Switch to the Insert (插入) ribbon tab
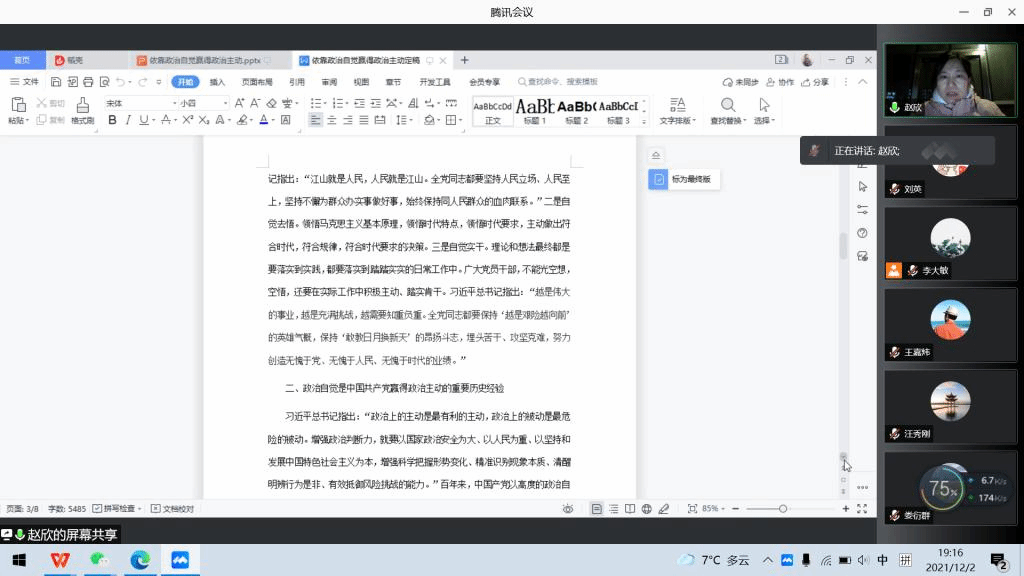1024x576 pixels. pyautogui.click(x=217, y=82)
